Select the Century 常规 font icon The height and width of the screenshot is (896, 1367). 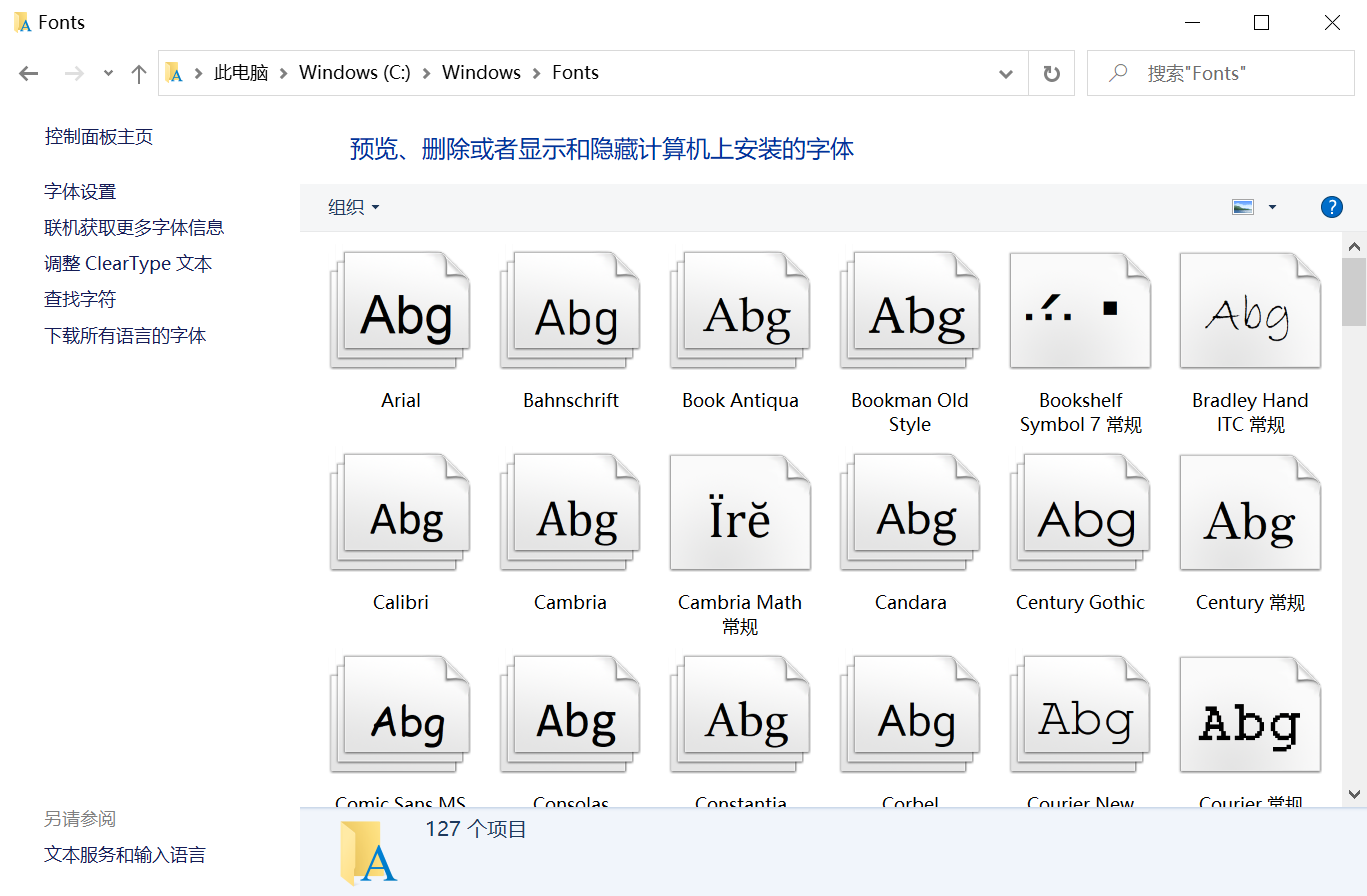1250,513
